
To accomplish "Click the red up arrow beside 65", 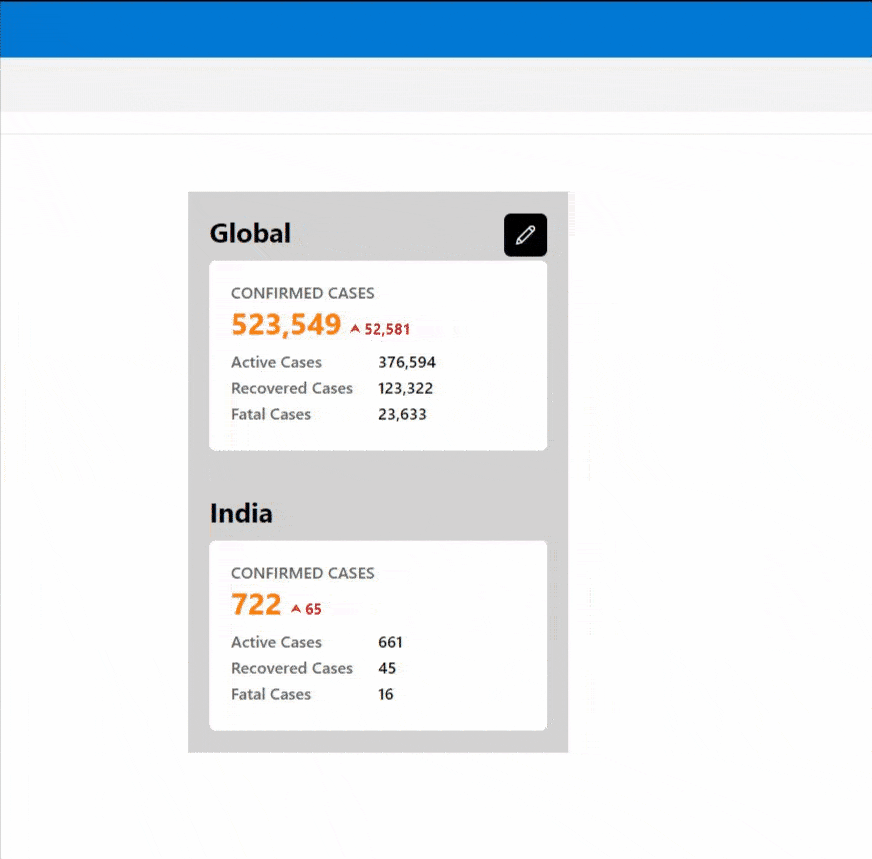I will [296, 609].
